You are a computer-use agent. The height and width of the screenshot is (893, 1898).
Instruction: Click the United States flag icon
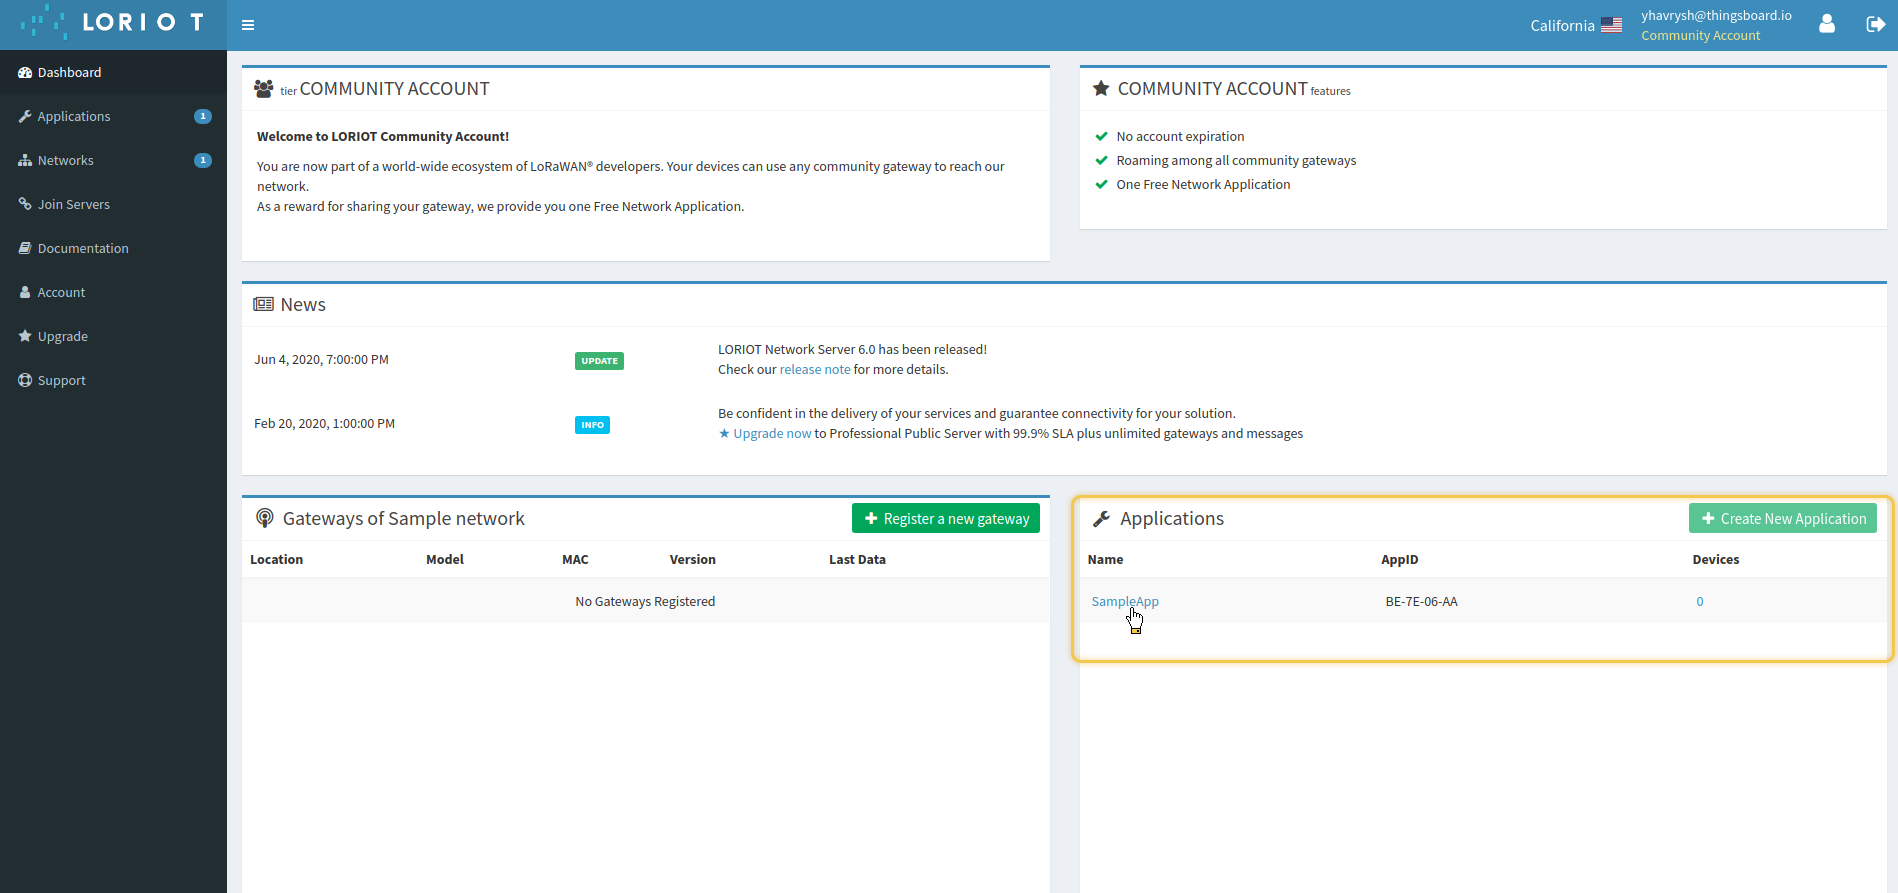[x=1611, y=25]
